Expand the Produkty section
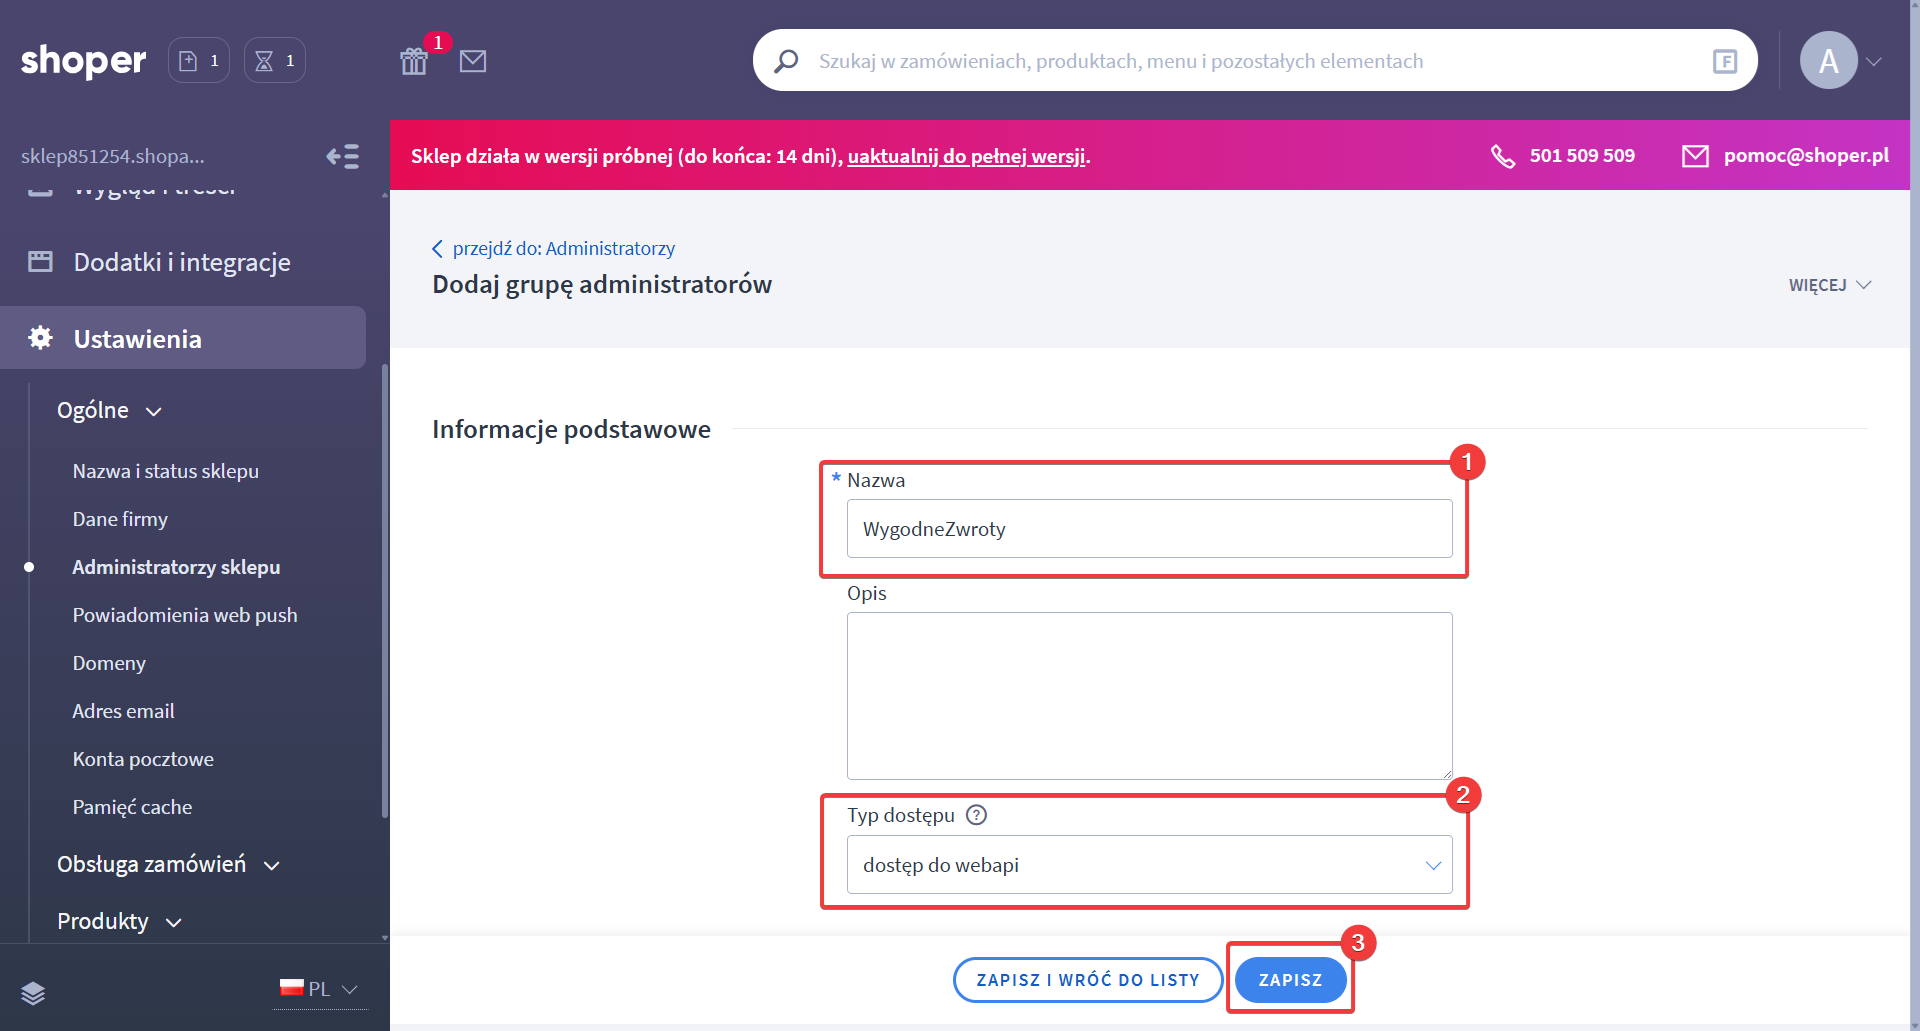Screen dimensions: 1920x1031 [x=119, y=922]
